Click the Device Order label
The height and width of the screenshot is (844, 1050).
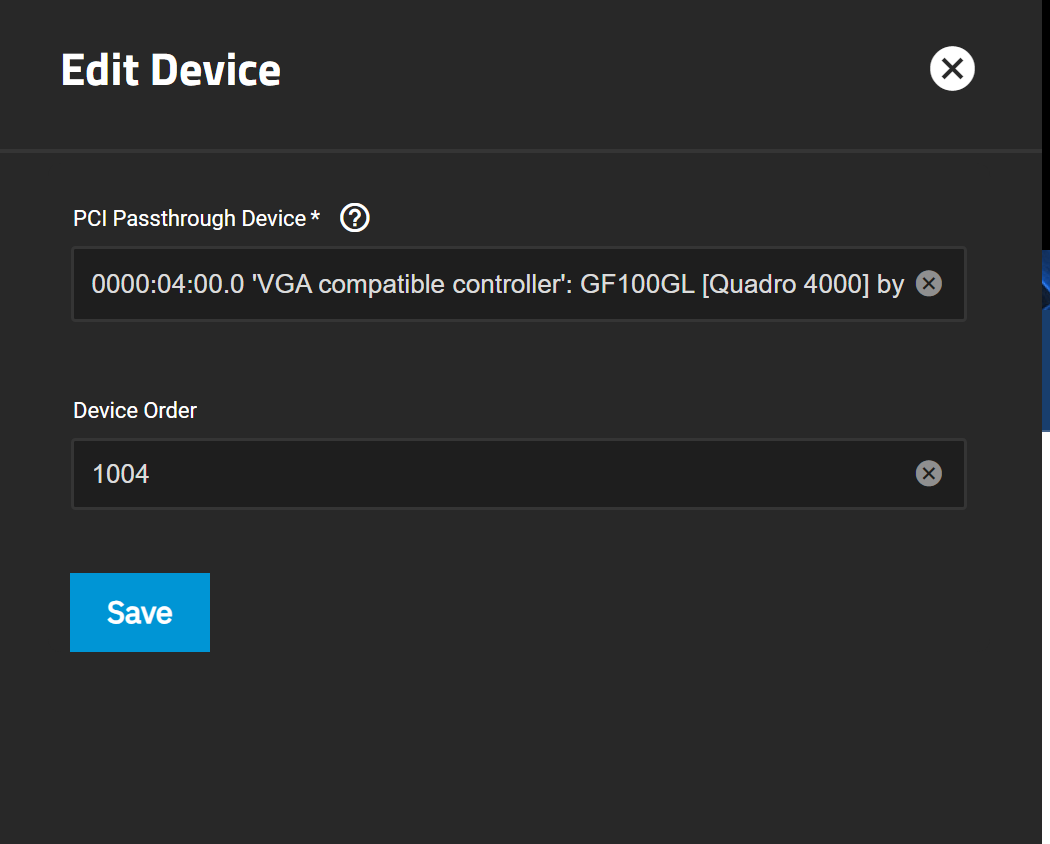(x=135, y=410)
